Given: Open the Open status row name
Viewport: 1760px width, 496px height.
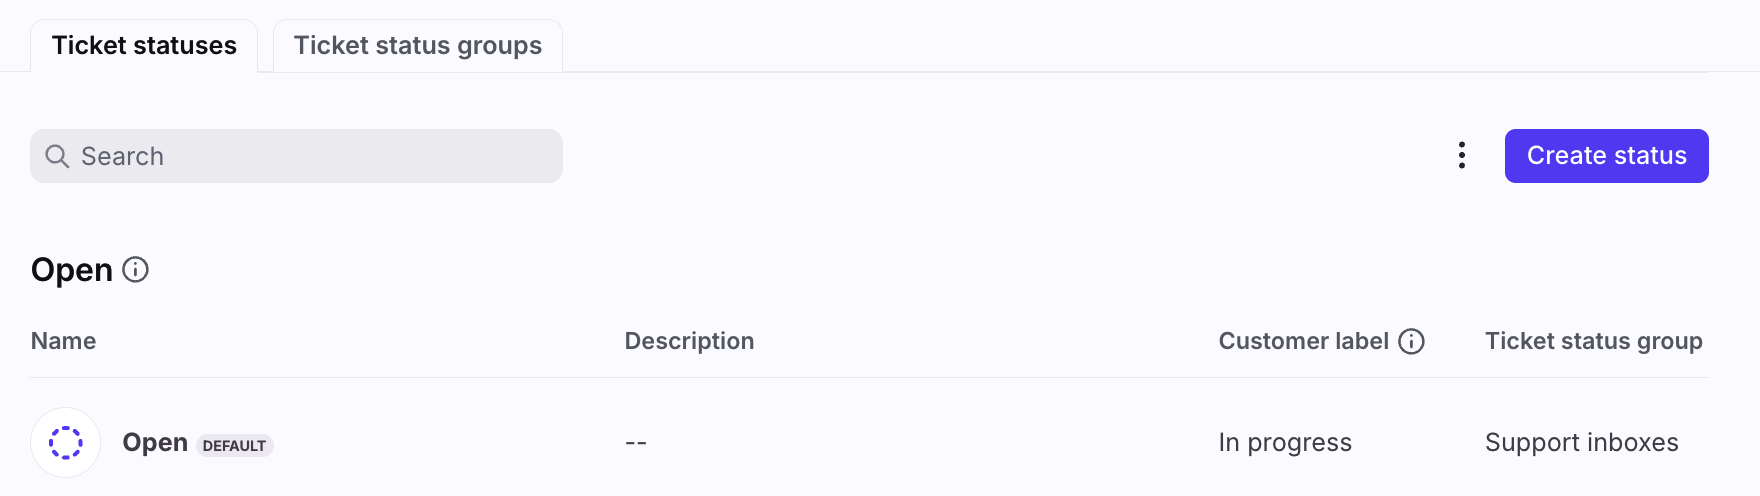Looking at the screenshot, I should (x=155, y=442).
